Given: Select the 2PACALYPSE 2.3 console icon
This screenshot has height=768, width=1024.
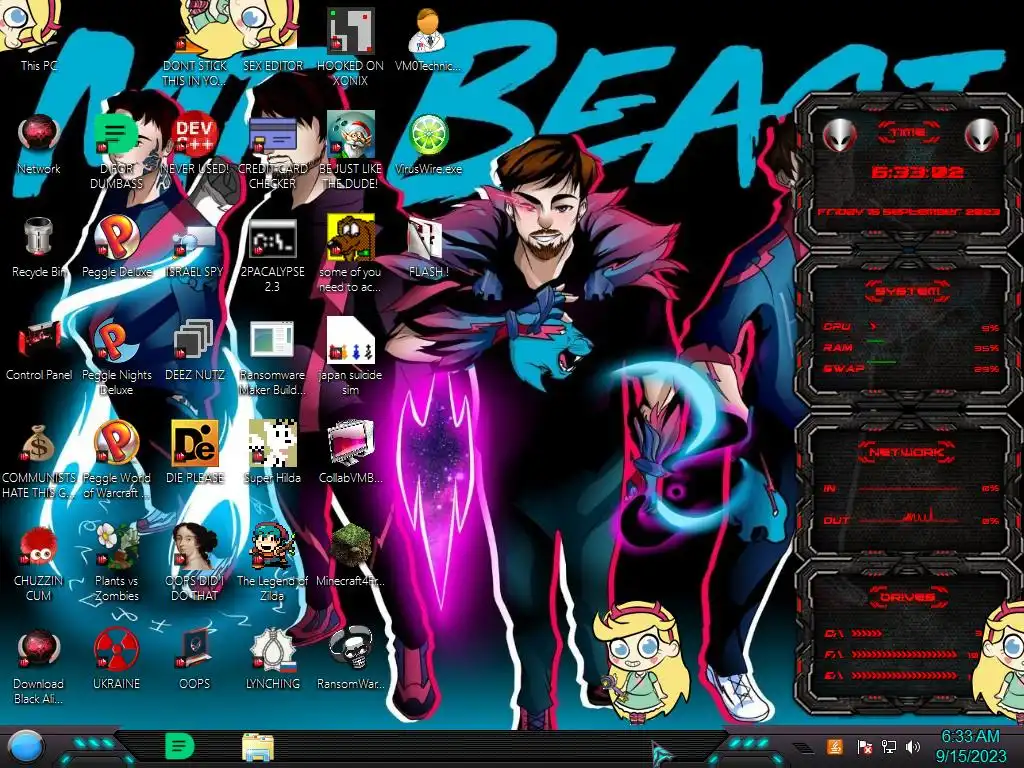Looking at the screenshot, I should [x=272, y=253].
